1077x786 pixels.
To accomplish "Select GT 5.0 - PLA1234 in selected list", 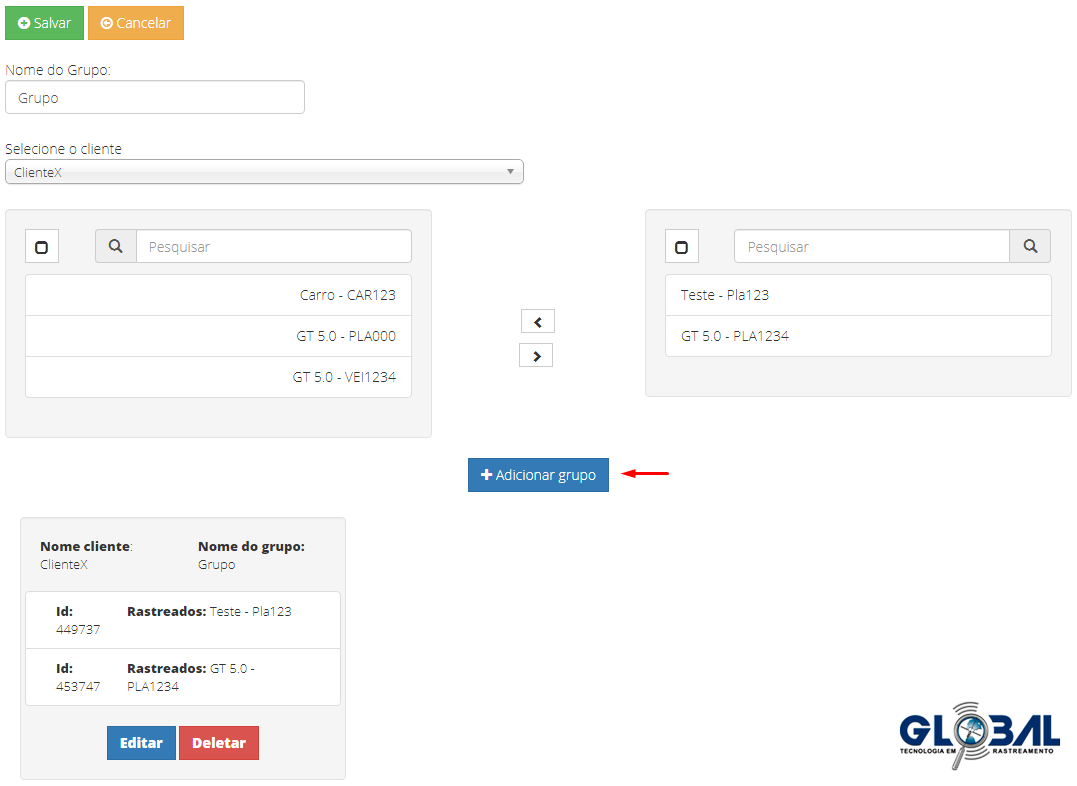I will click(x=857, y=336).
